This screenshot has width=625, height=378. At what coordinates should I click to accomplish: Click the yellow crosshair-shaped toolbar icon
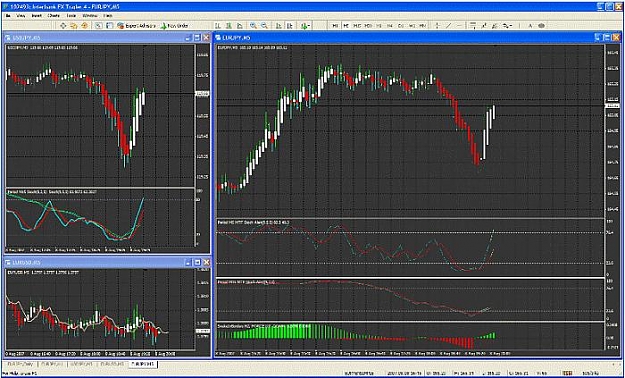[63, 26]
